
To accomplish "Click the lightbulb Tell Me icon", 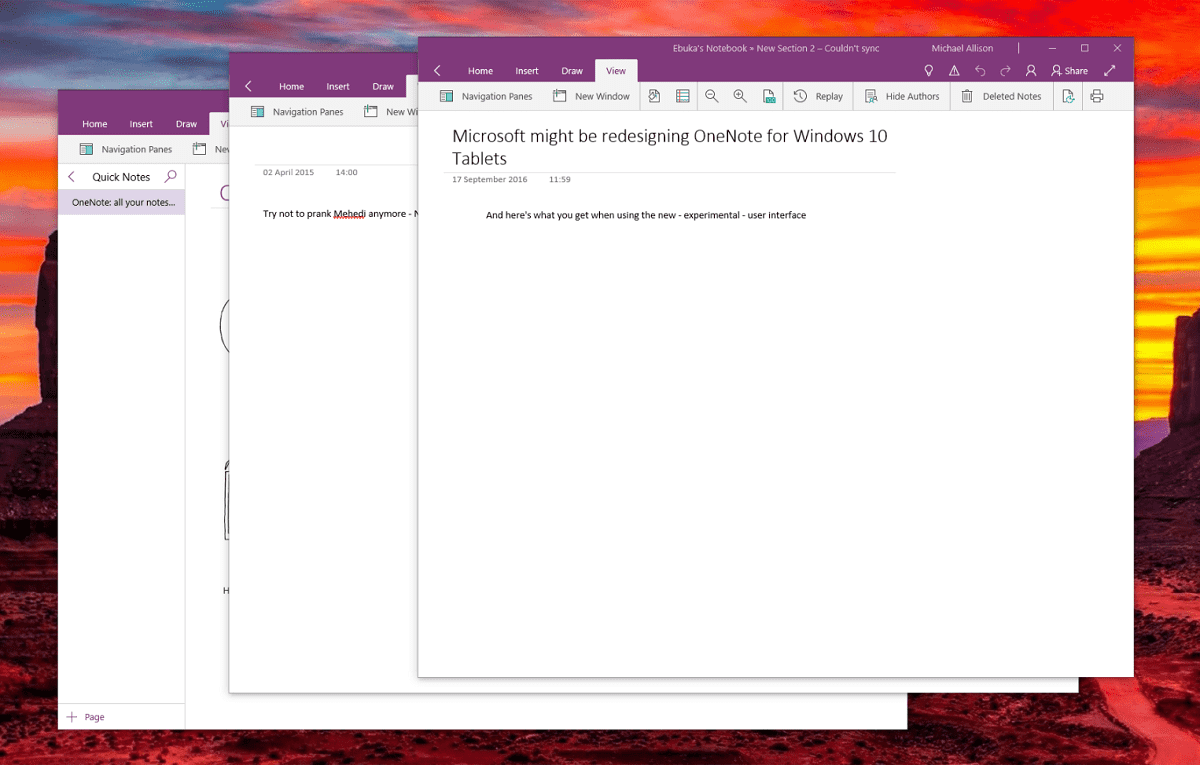I will point(928,71).
